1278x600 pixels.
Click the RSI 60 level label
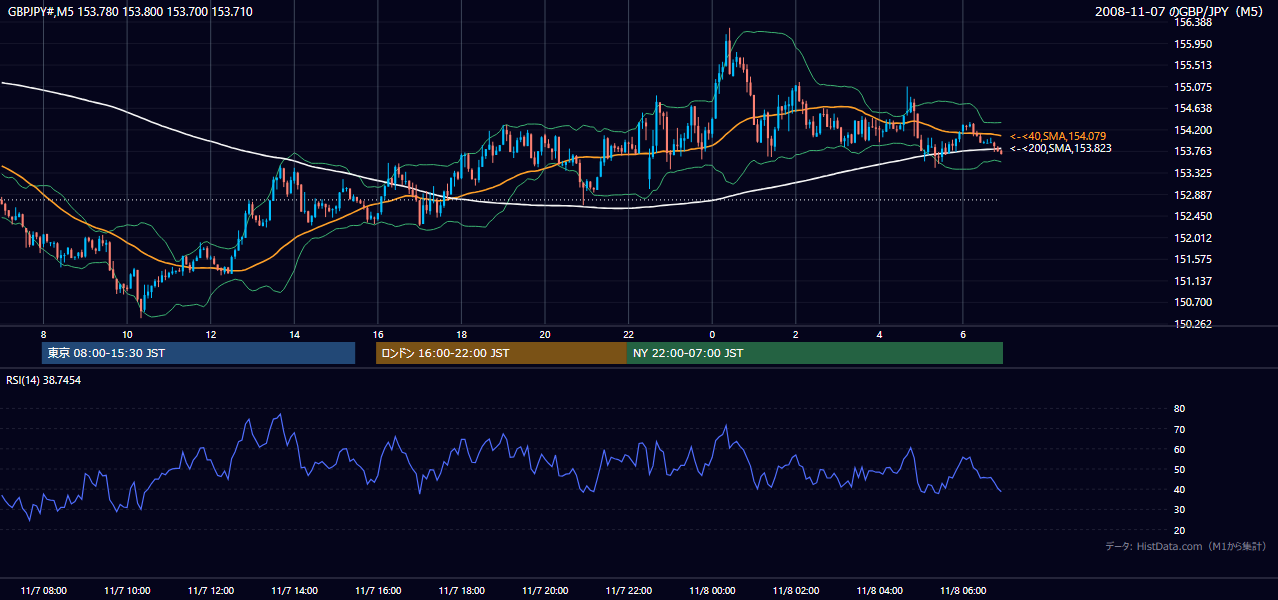point(1179,449)
